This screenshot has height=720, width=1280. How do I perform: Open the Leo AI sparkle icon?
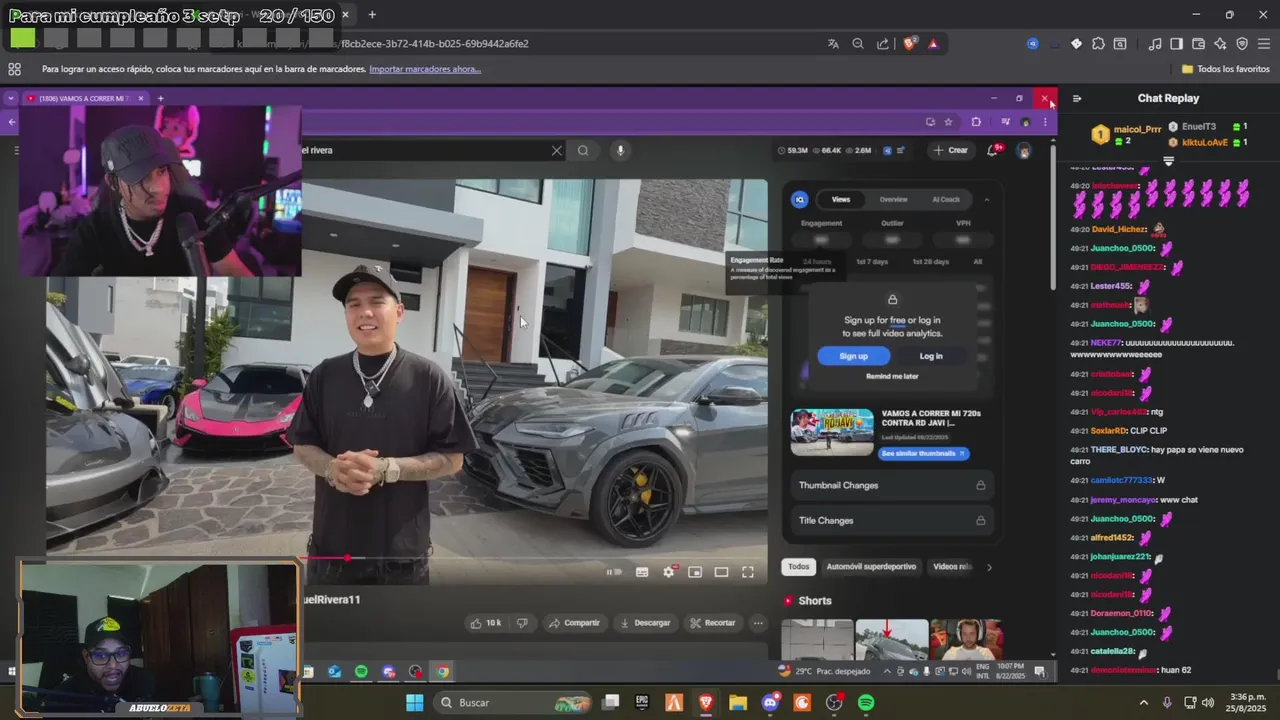coord(1220,44)
